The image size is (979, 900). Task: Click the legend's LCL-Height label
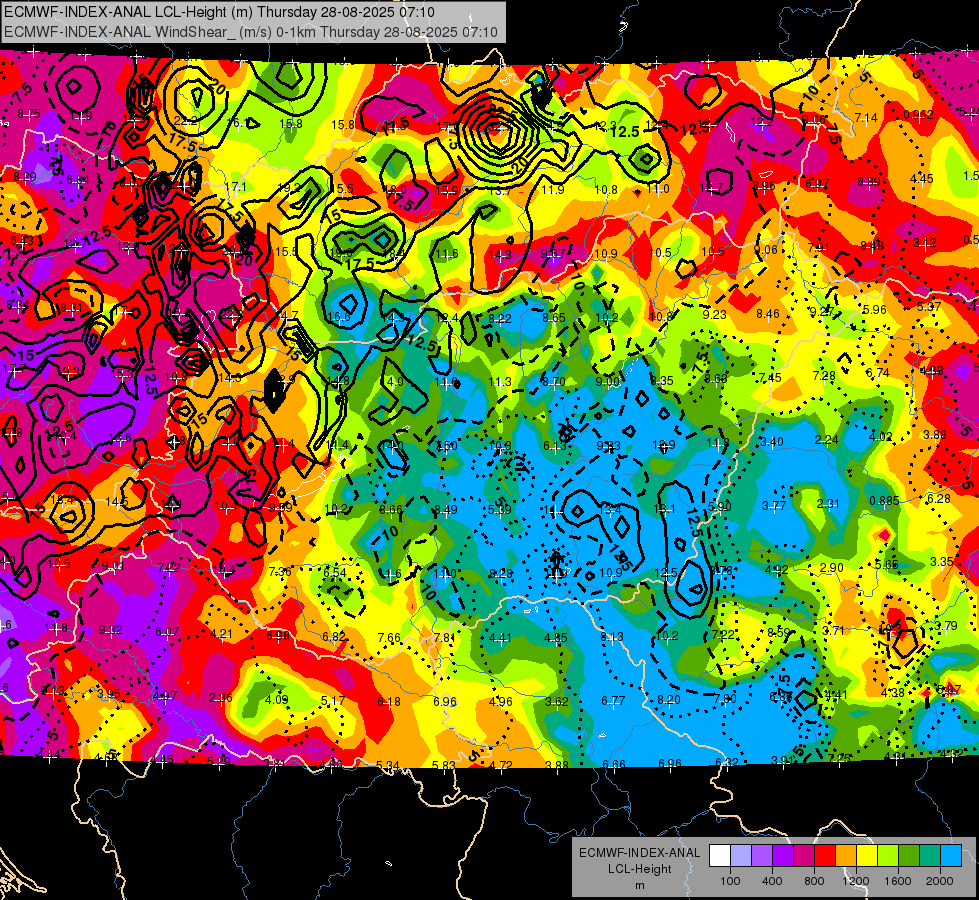coord(639,869)
